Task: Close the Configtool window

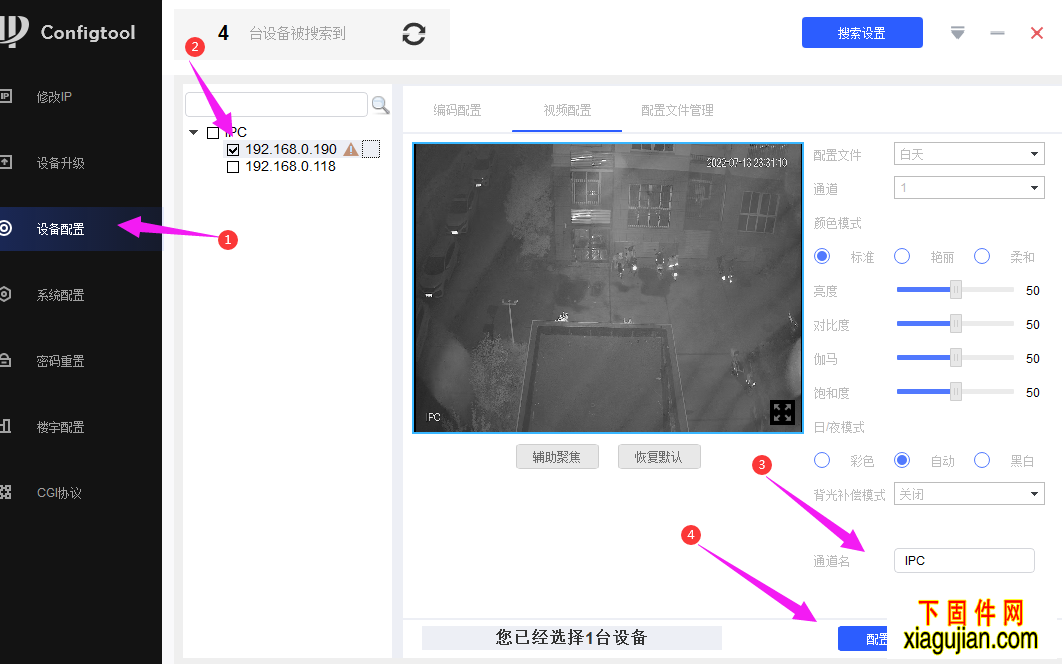Action: click(x=1036, y=33)
